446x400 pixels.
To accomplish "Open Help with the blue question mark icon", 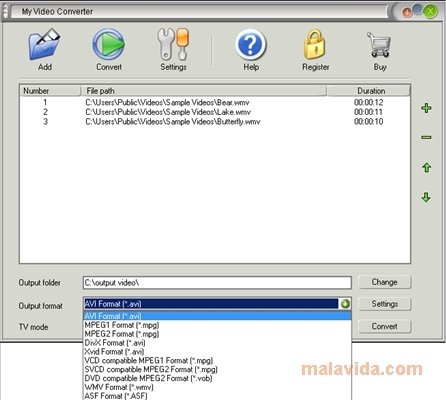I will tap(251, 44).
